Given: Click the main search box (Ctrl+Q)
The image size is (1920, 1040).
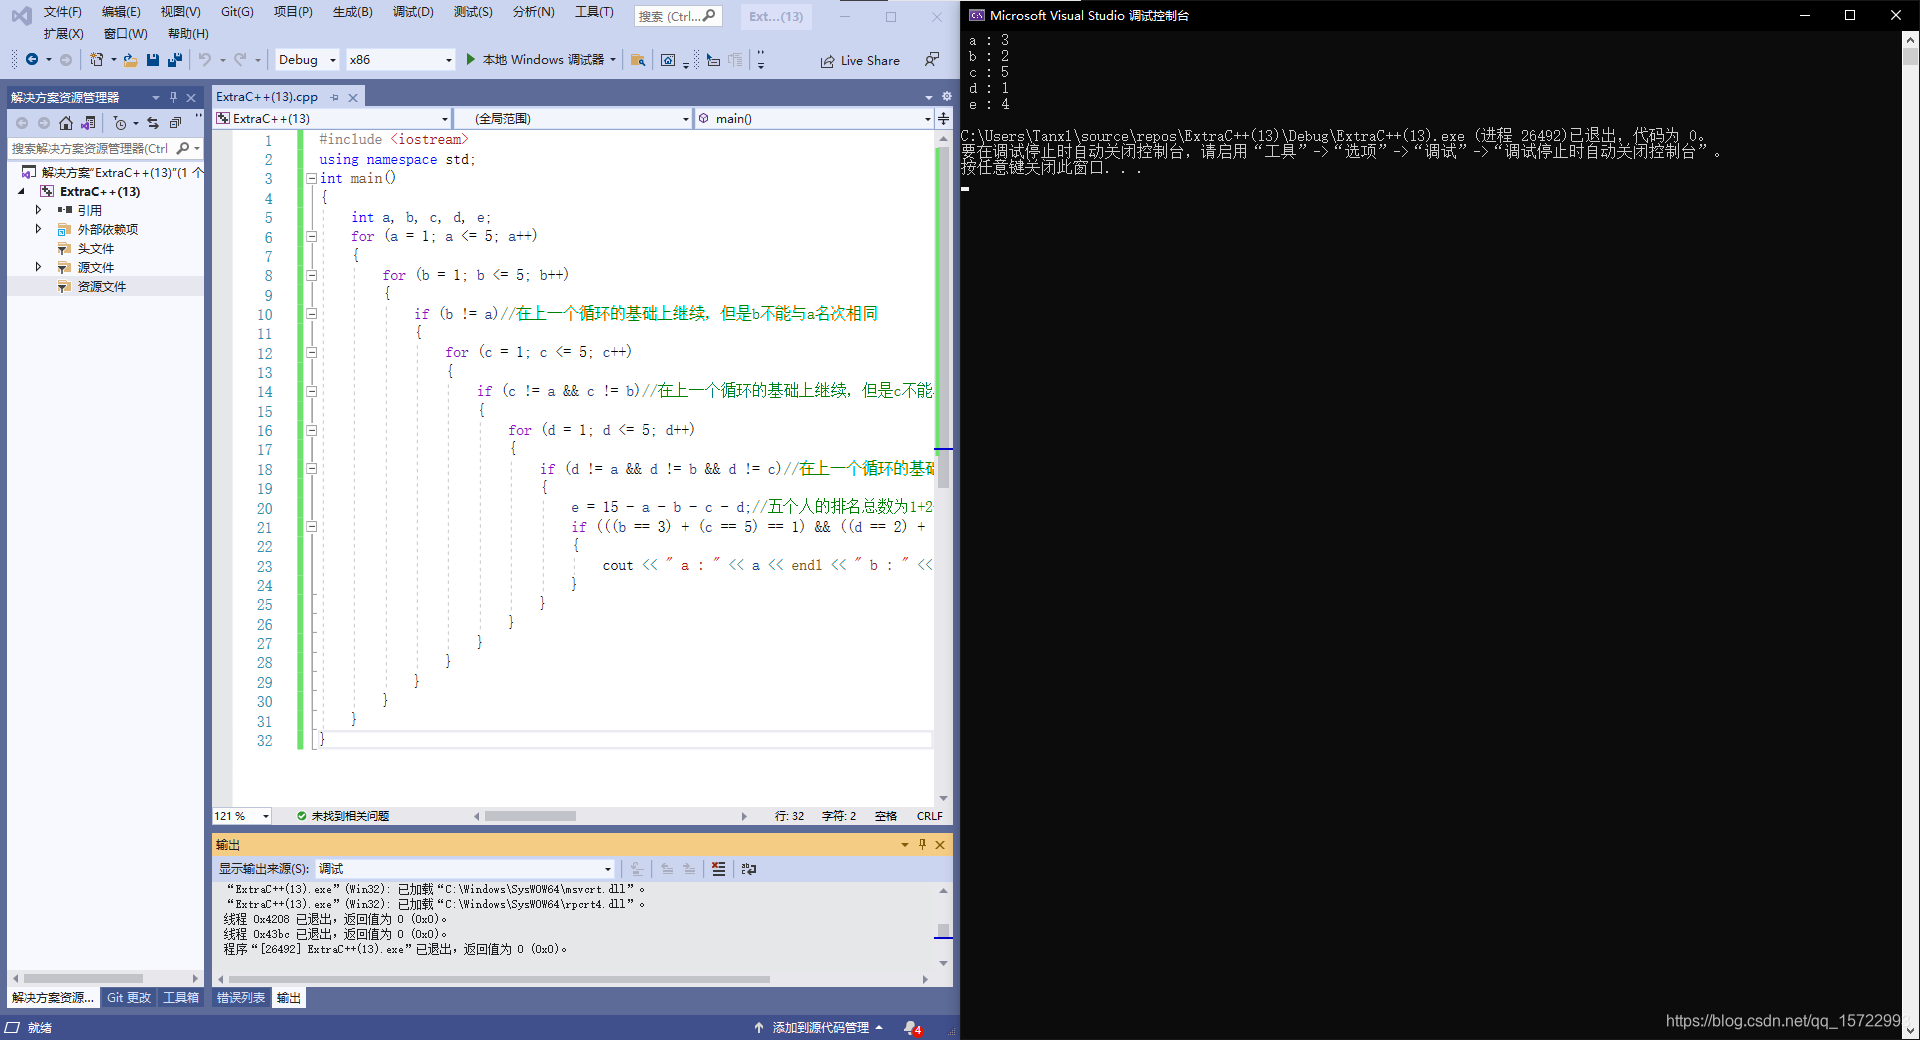Looking at the screenshot, I should [x=677, y=16].
